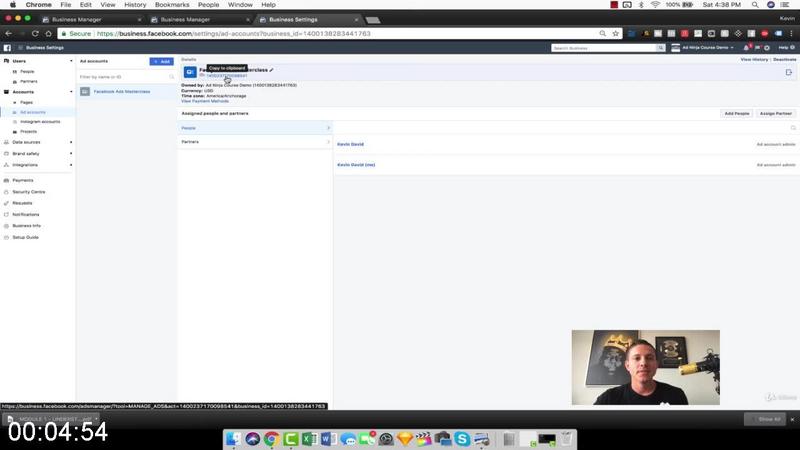Switch to second Business Manager tab
The height and width of the screenshot is (450, 800).
tap(200, 19)
